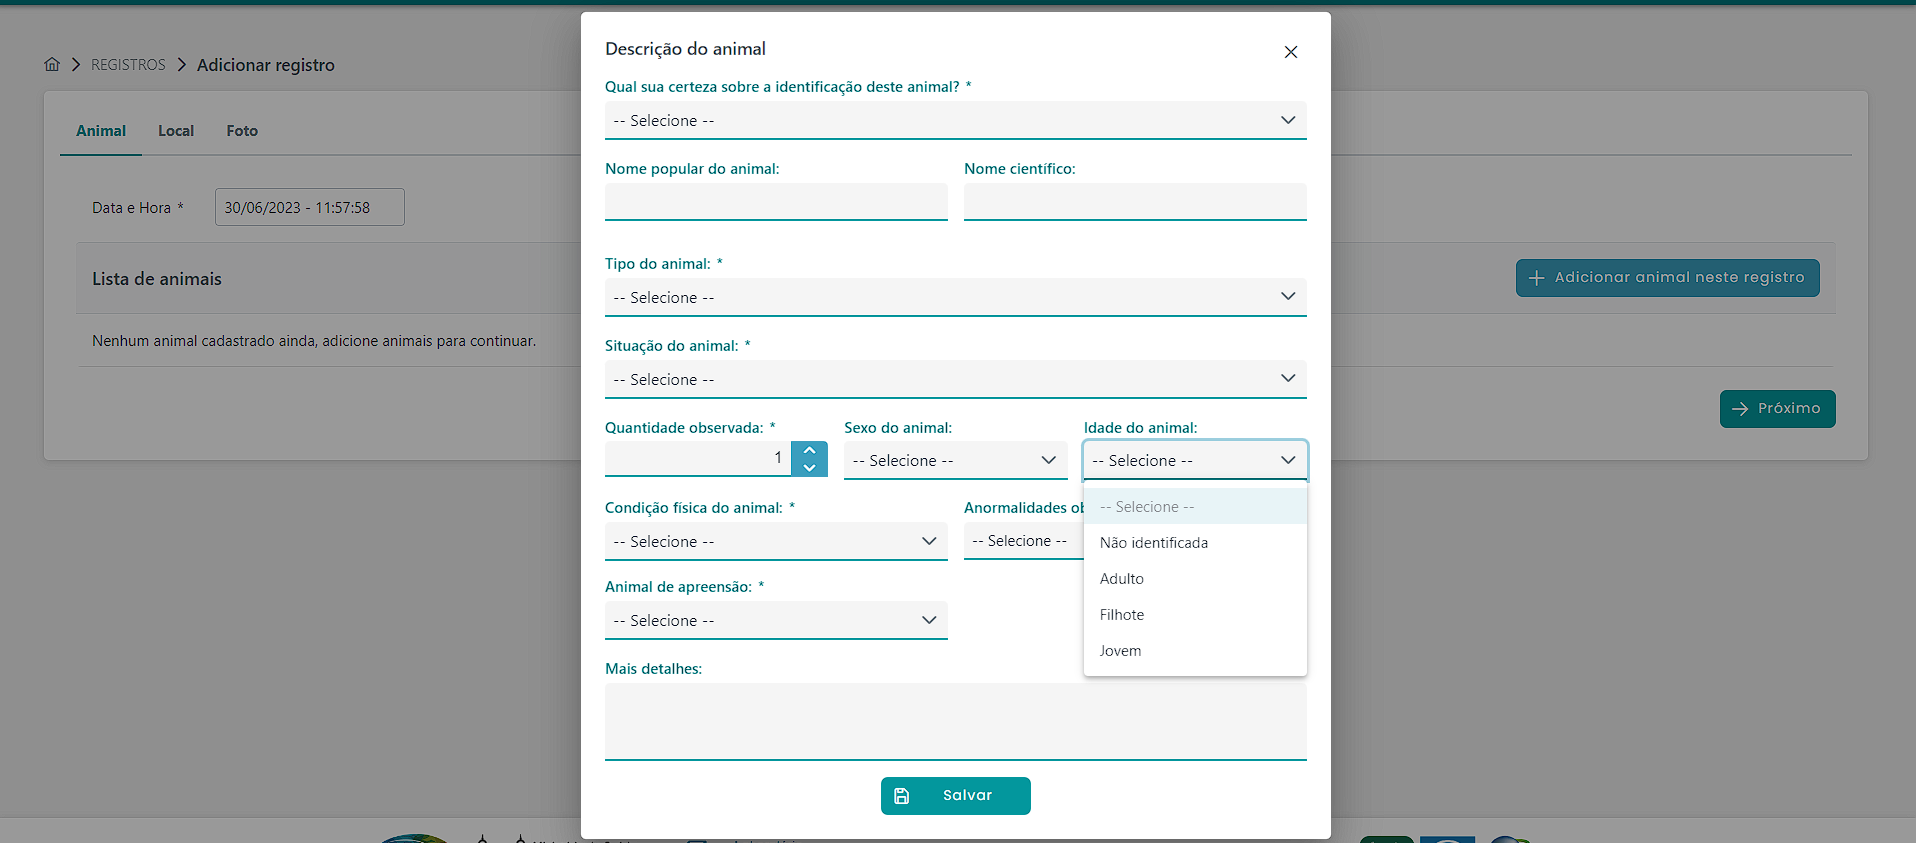
Task: Click the Nome popular do animal field
Action: click(x=776, y=202)
